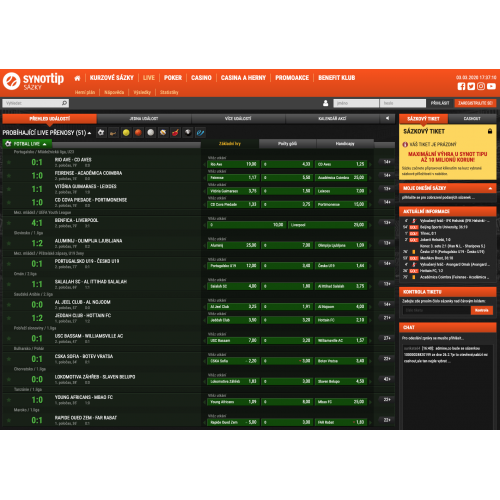The height and width of the screenshot is (500, 500).
Task: Collapse the Moje dnešní sázky panel
Action: [490, 188]
